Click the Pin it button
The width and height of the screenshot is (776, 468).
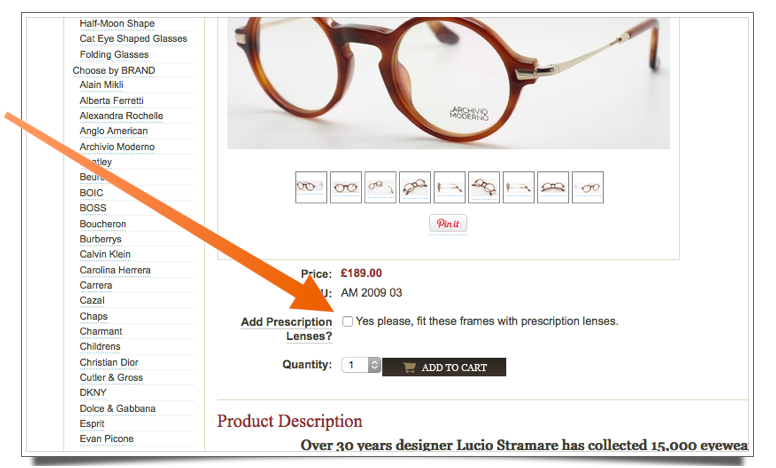point(448,223)
